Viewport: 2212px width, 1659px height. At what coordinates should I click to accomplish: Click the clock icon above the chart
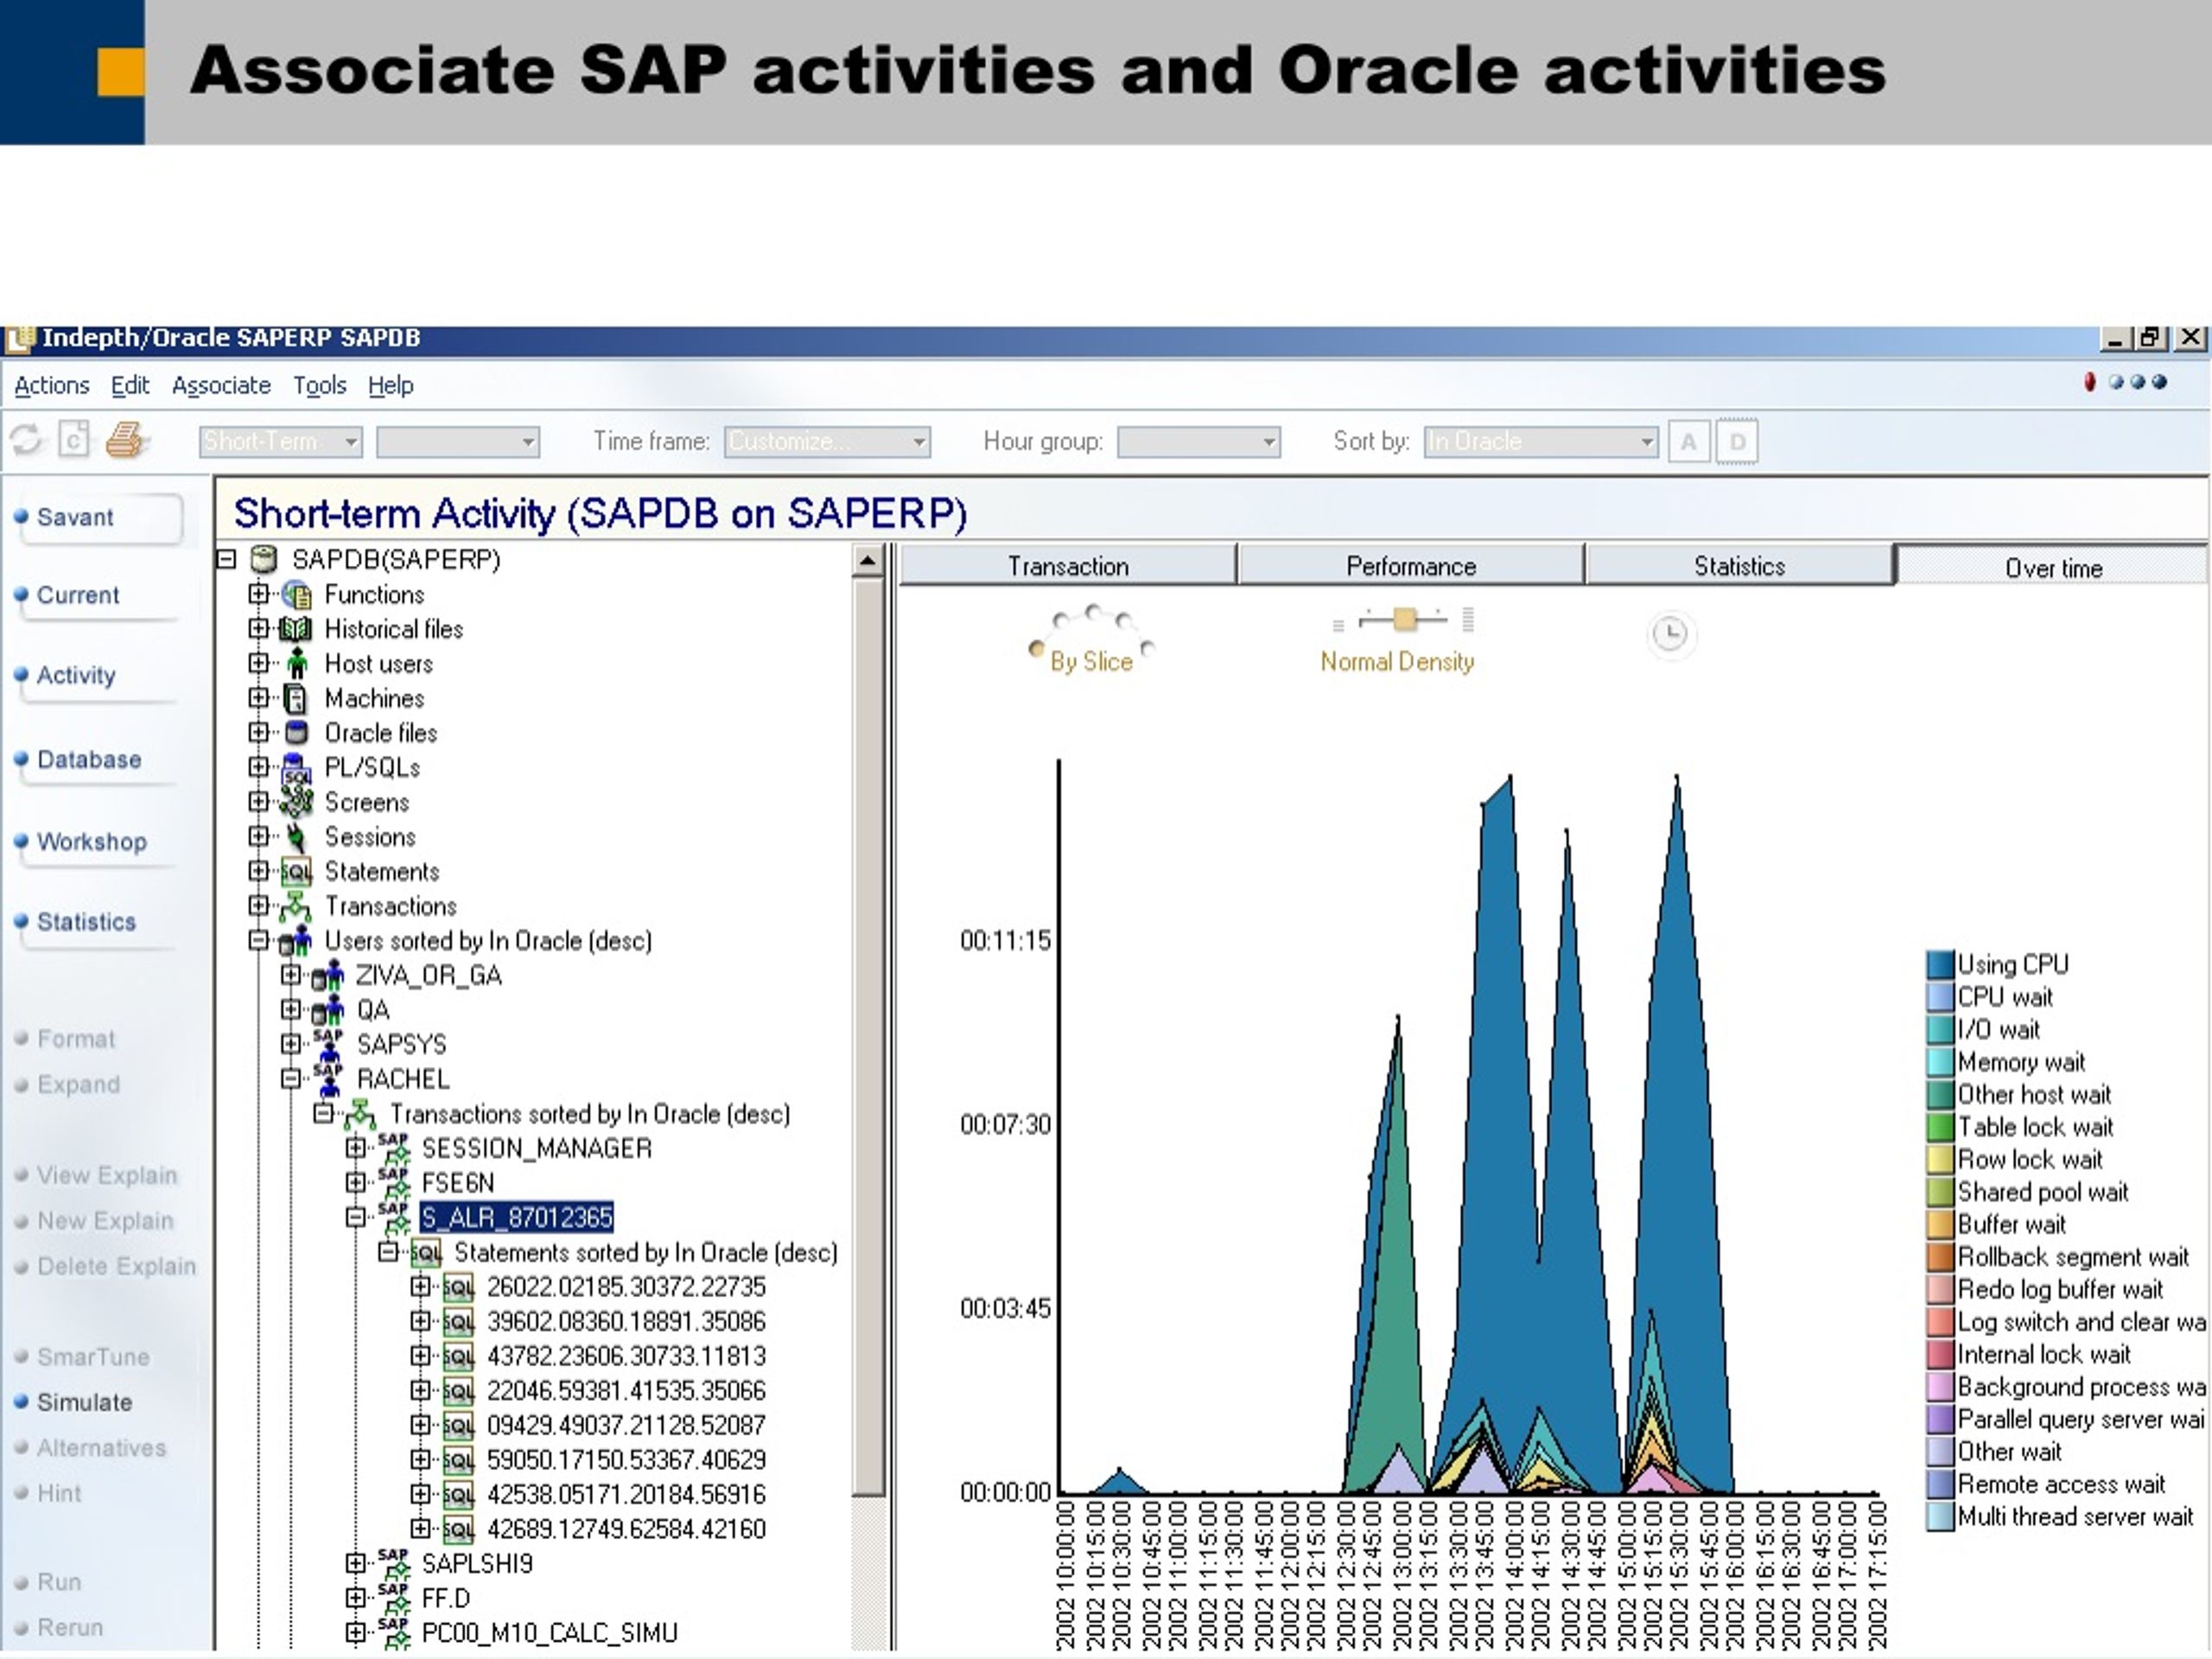point(1670,634)
